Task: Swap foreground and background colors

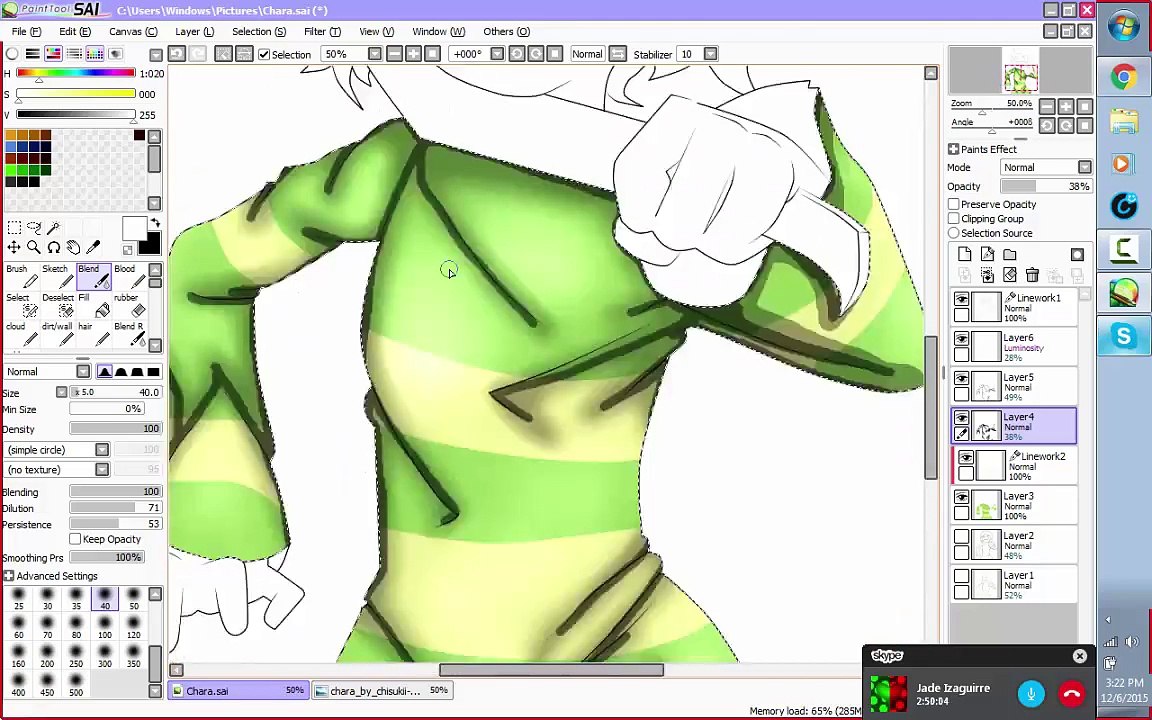Action: click(155, 222)
